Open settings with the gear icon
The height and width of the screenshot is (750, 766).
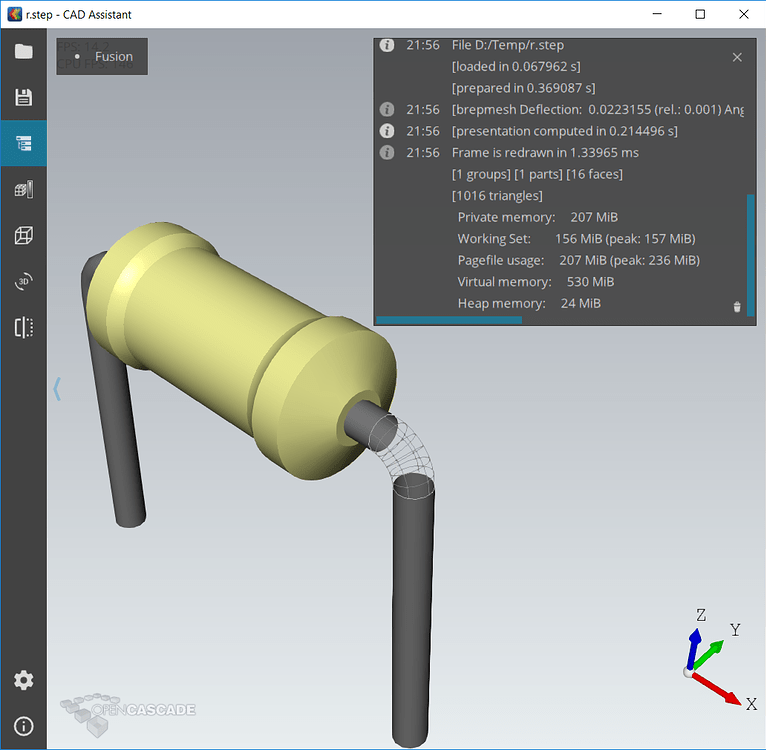coord(23,680)
